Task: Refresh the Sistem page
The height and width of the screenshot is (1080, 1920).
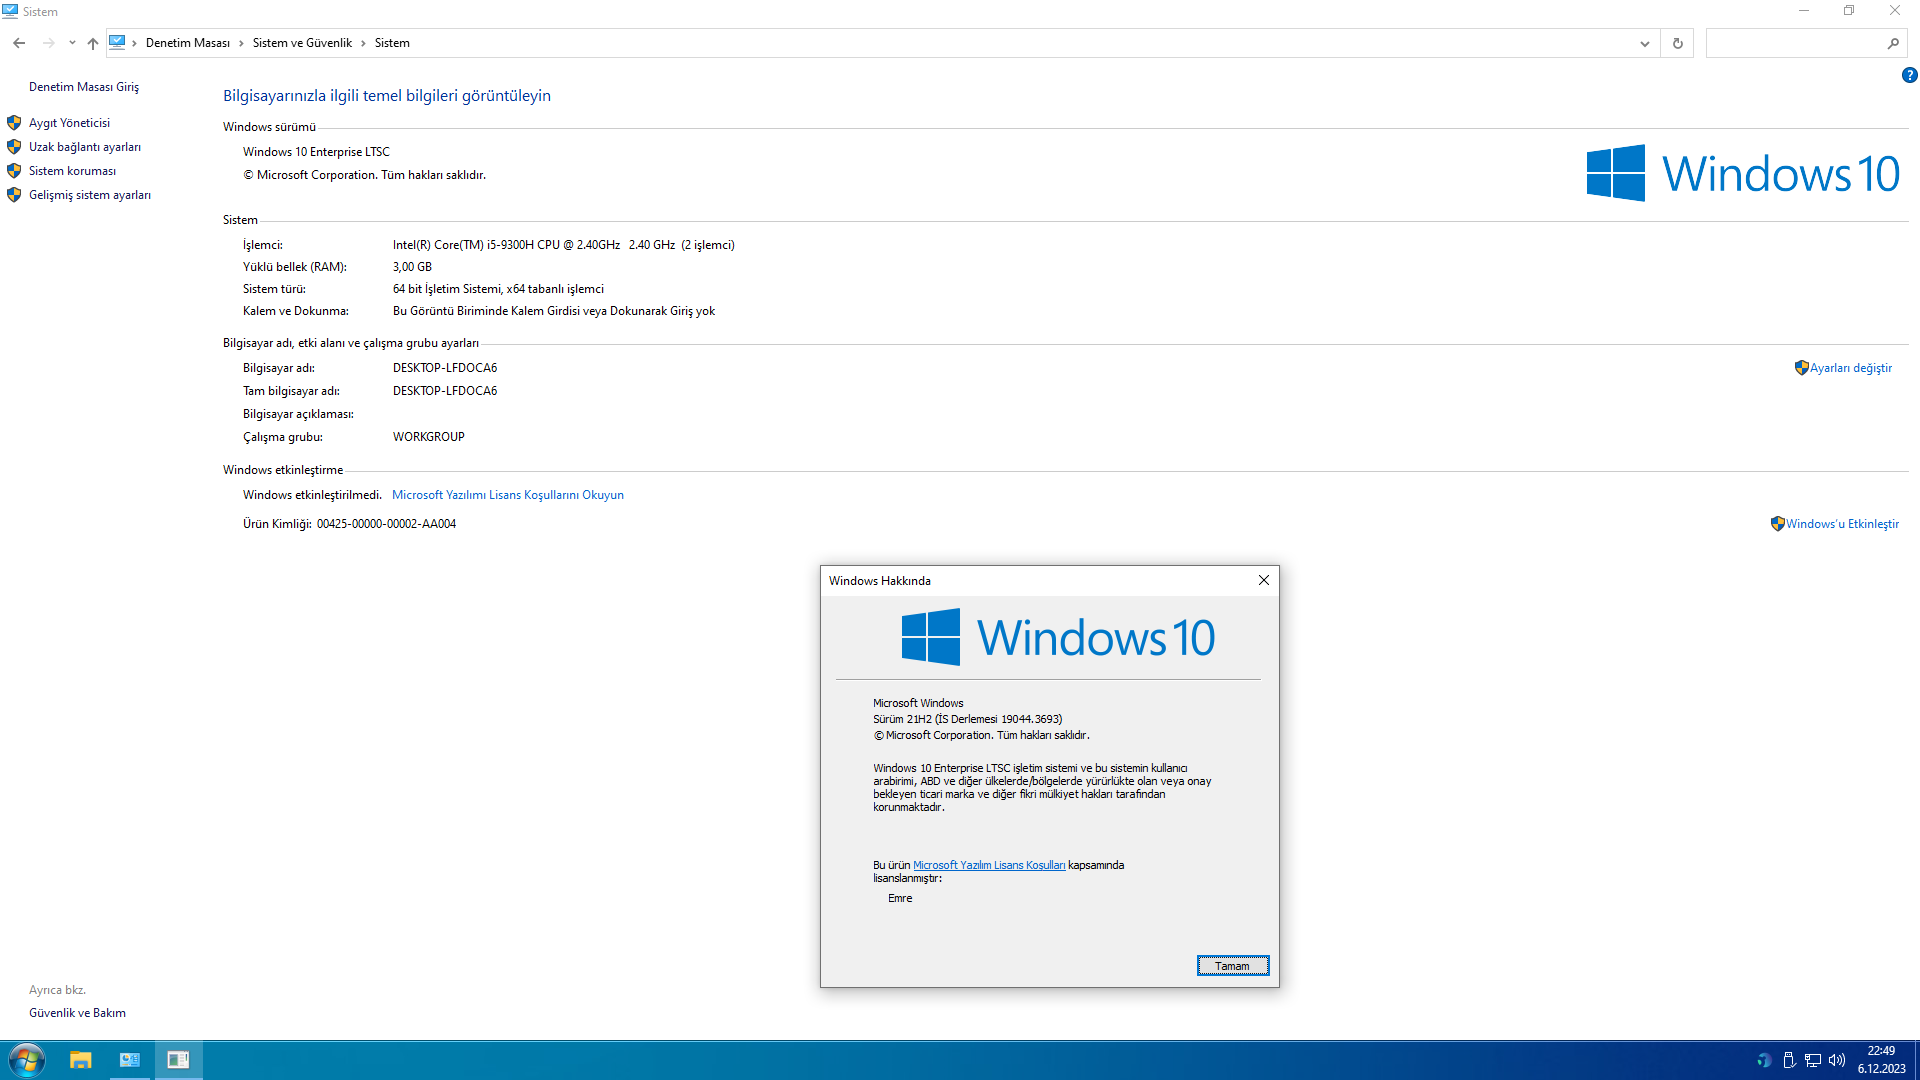Action: point(1678,43)
